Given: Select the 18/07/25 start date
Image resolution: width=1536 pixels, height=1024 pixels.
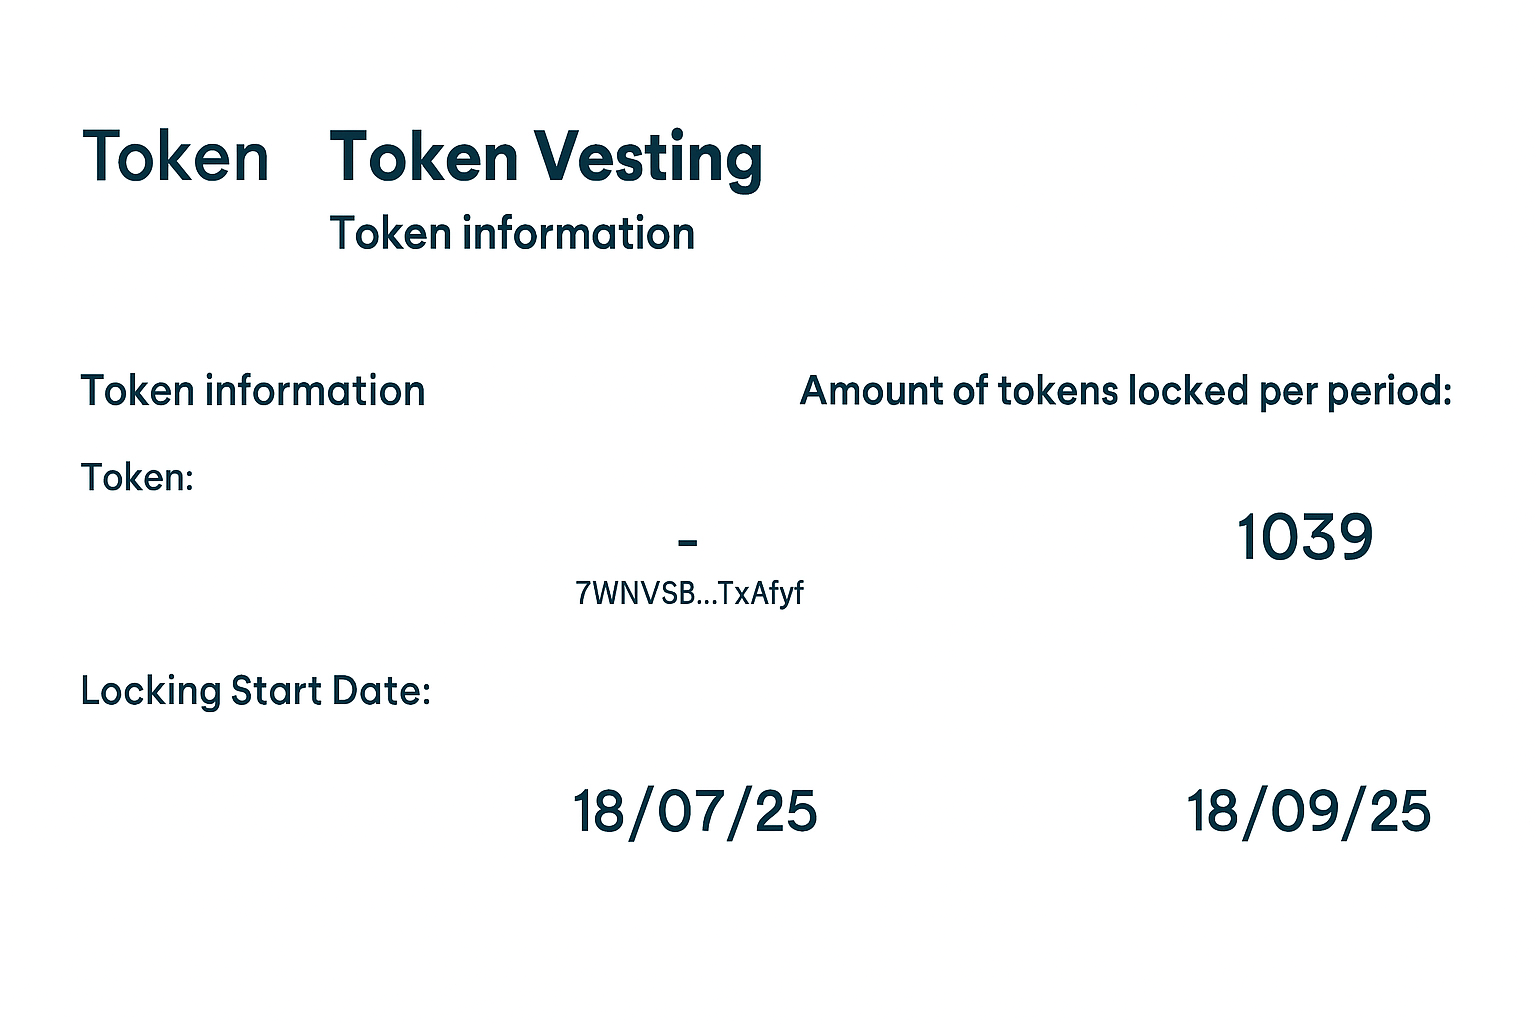Looking at the screenshot, I should point(695,811).
